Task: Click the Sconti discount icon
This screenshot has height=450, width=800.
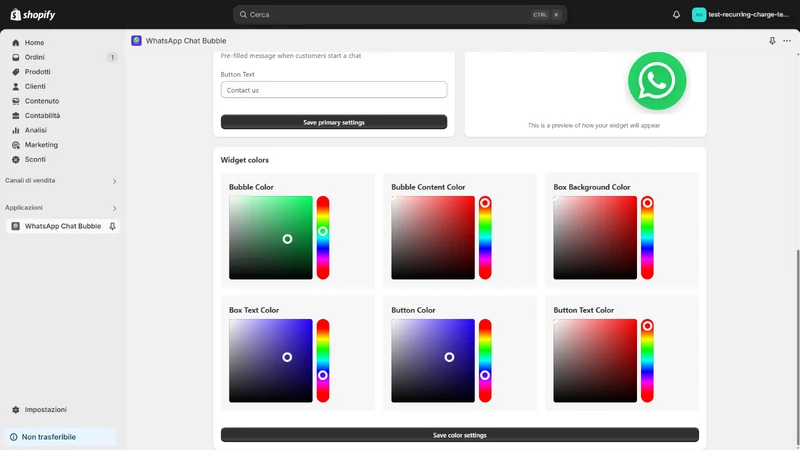Action: pyautogui.click(x=16, y=160)
